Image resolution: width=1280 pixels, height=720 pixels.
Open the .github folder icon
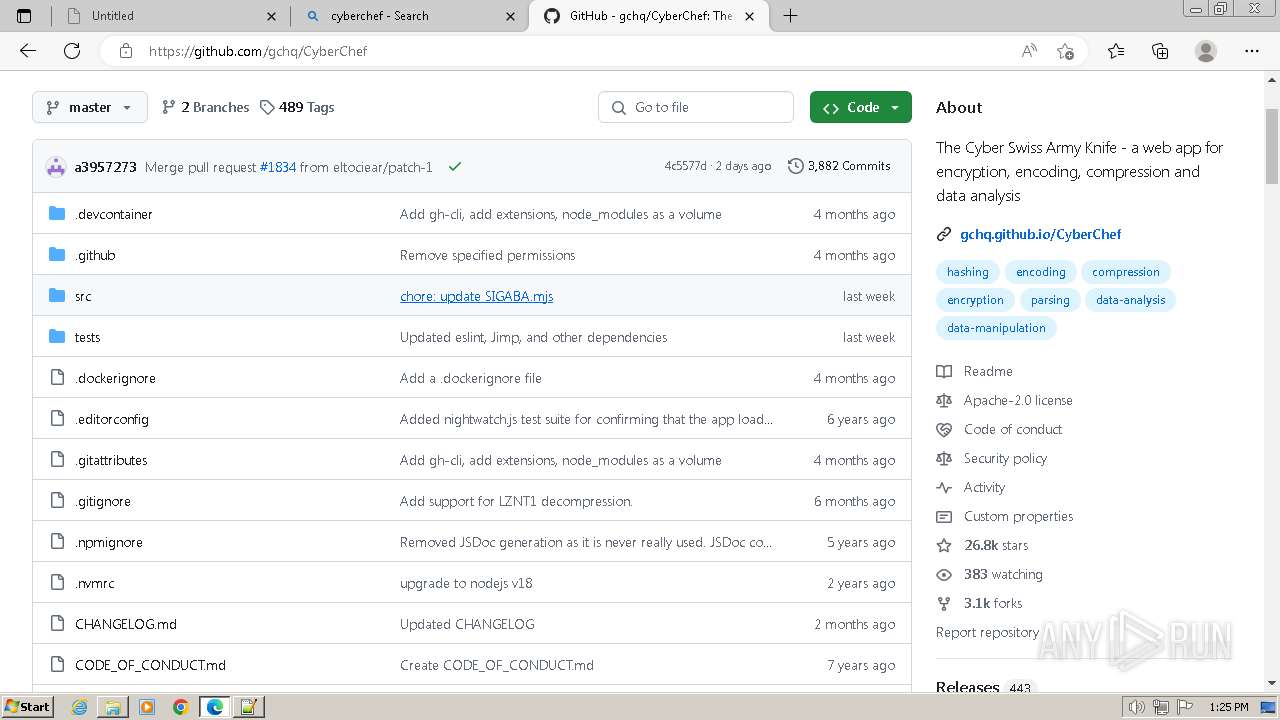click(x=57, y=254)
